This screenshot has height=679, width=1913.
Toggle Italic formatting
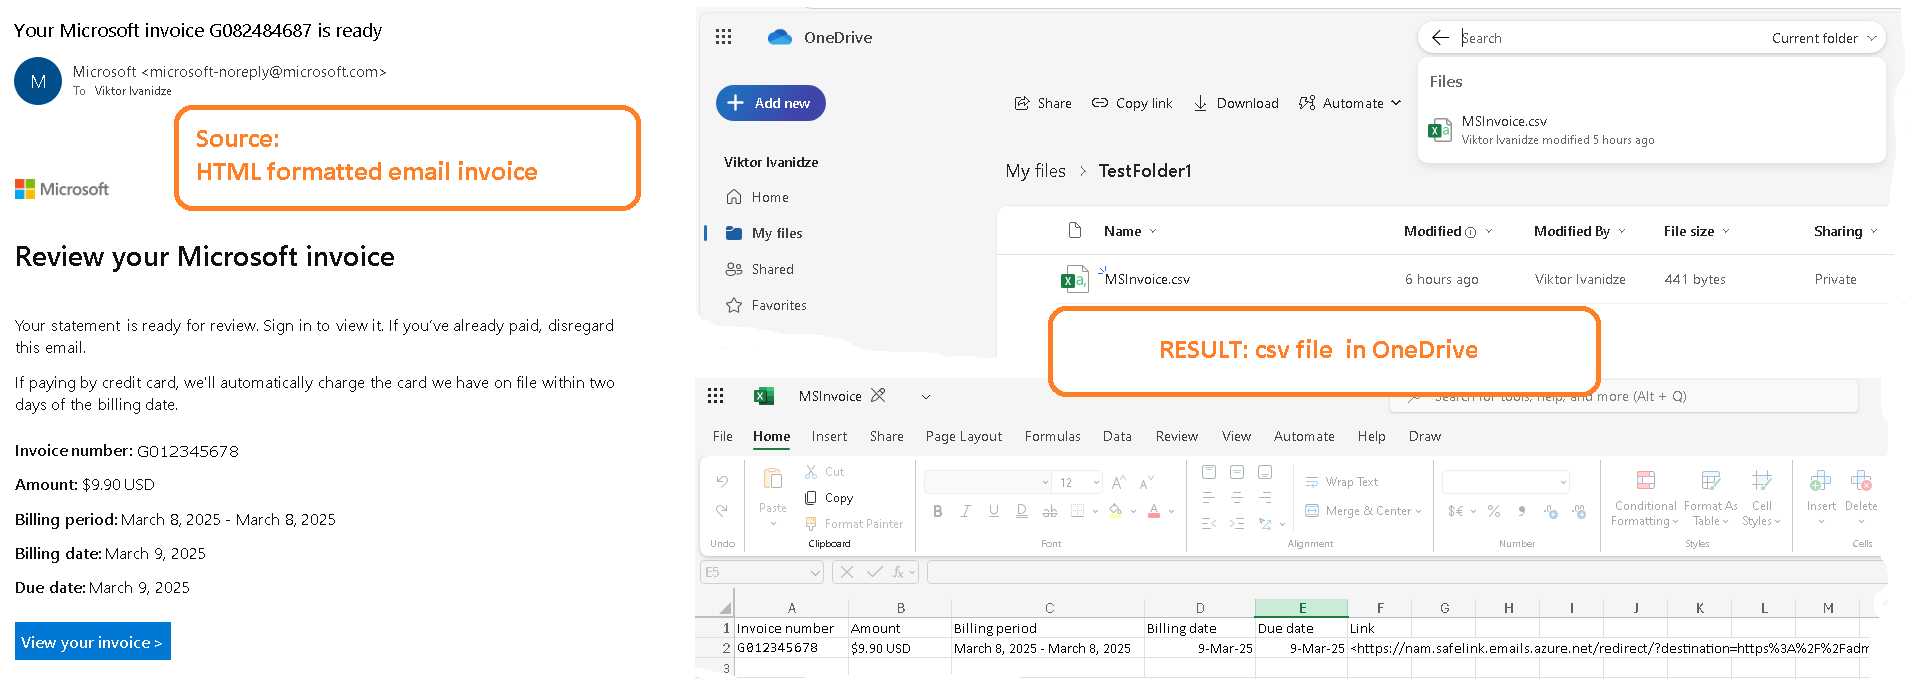click(965, 511)
